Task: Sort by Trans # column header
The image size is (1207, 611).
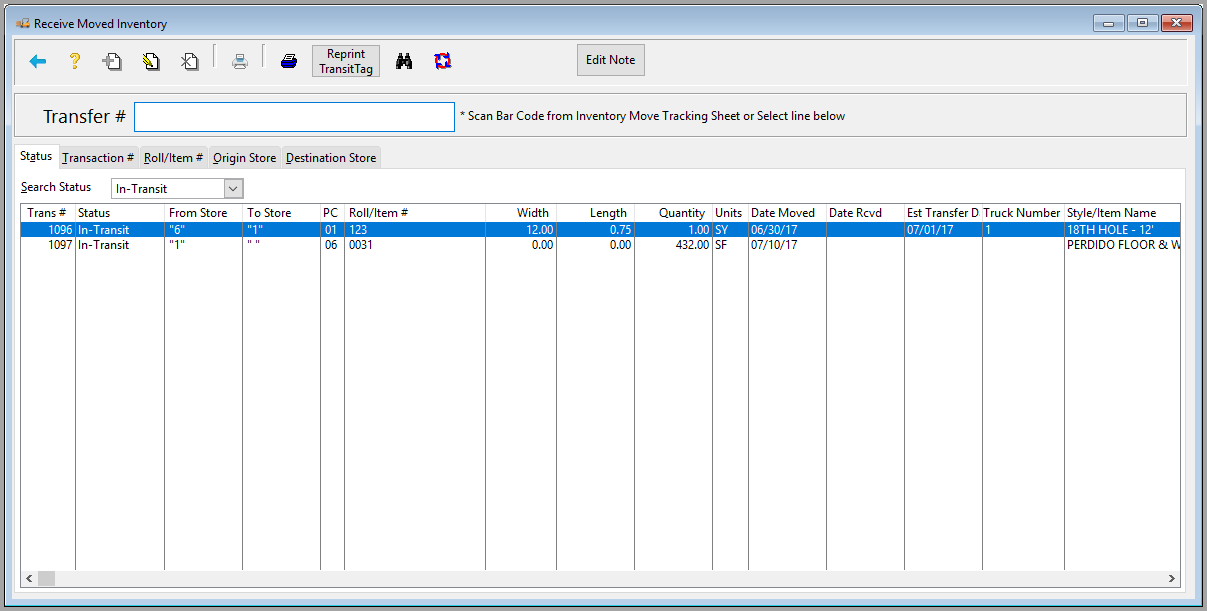Action: (48, 213)
